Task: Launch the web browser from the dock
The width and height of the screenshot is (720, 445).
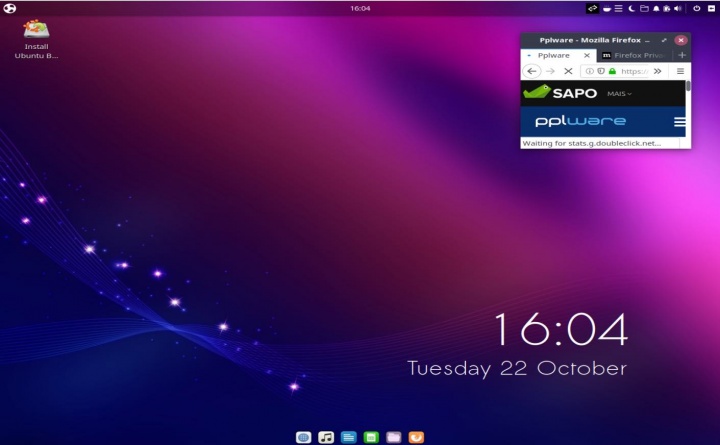Action: pyautogui.click(x=304, y=437)
